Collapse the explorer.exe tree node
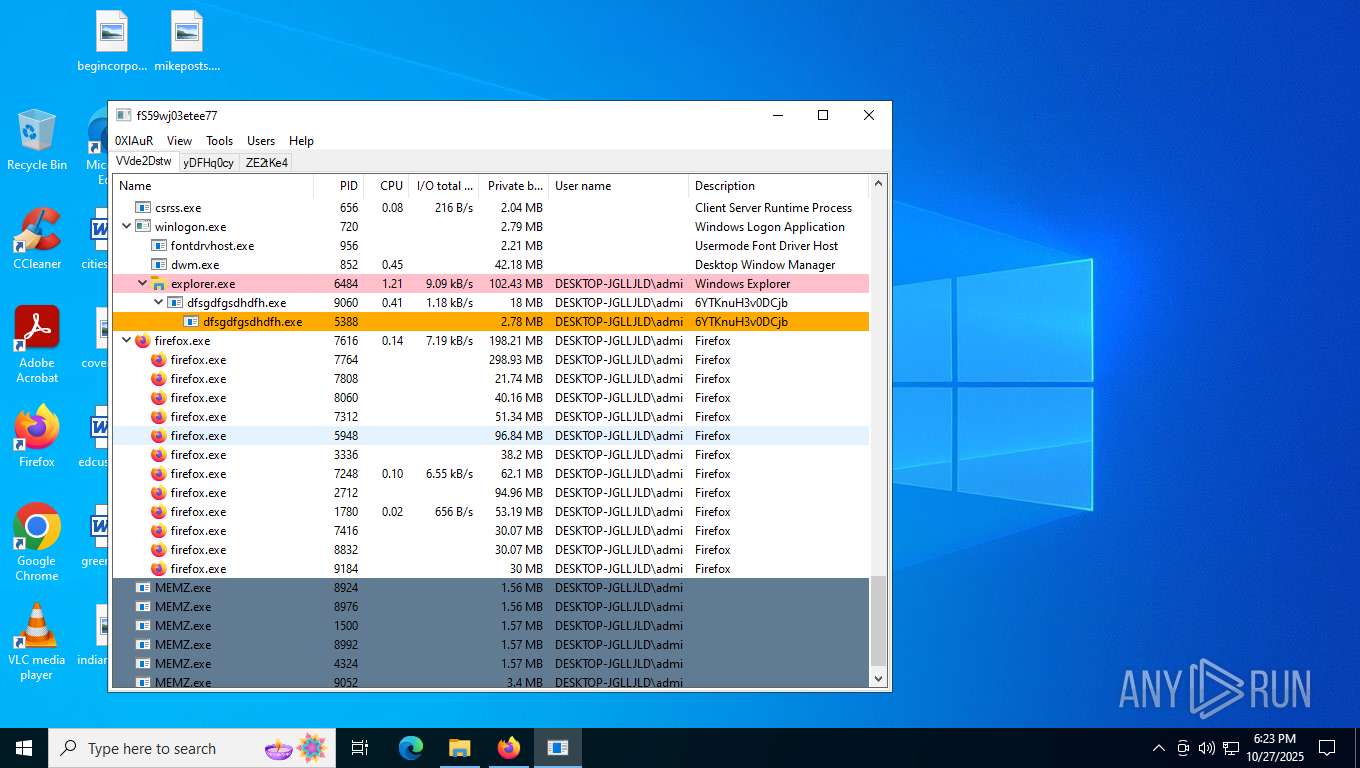 (142, 284)
